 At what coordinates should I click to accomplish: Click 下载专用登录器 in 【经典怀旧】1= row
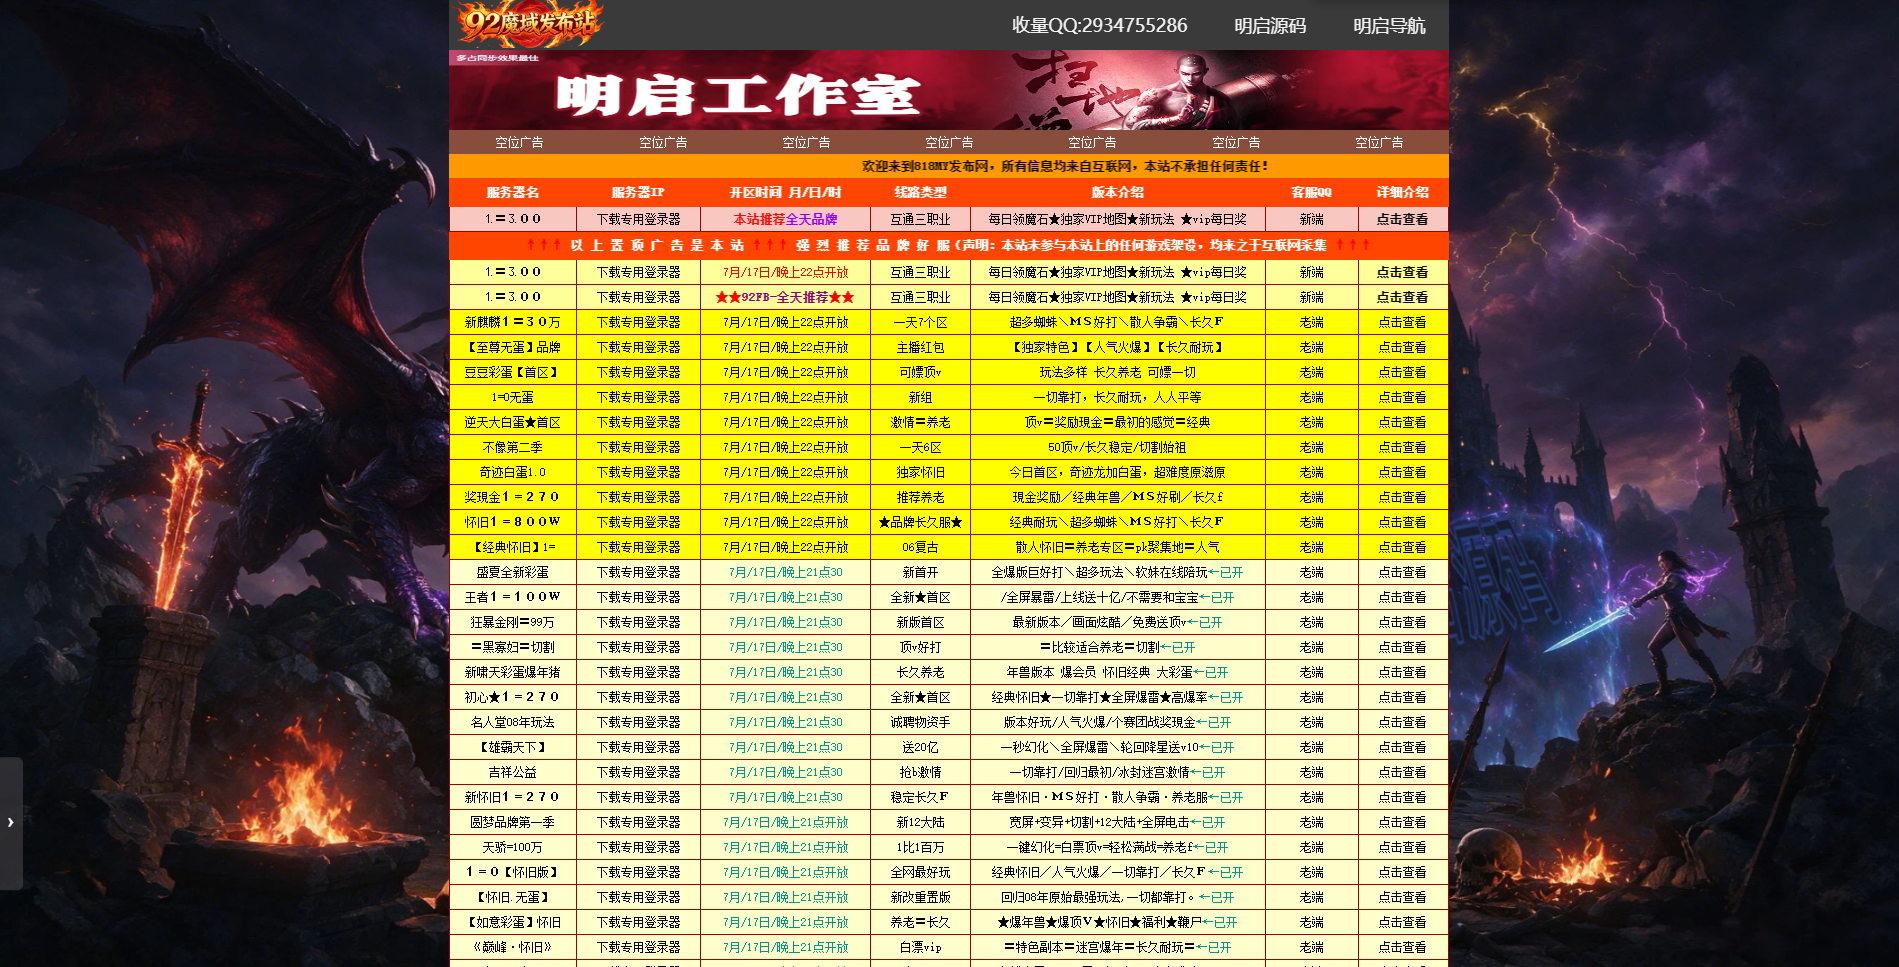[638, 547]
